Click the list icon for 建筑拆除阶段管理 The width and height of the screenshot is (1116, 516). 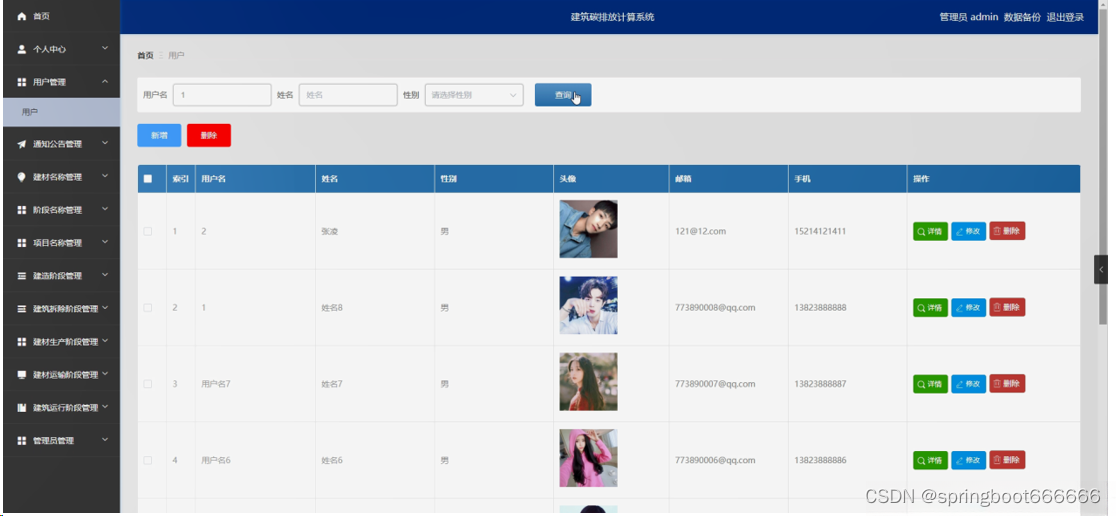21,309
